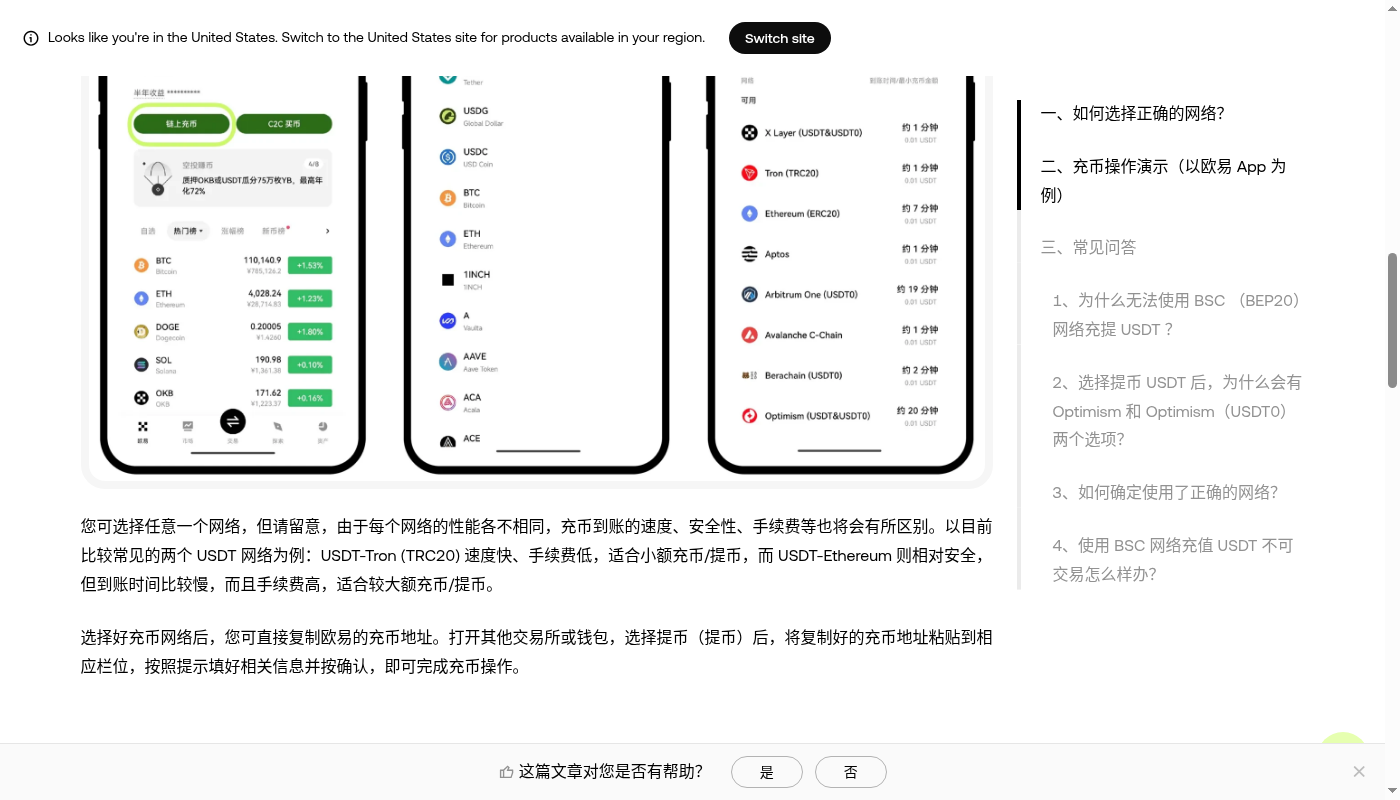Click the USDC USD Coin icon

click(x=448, y=157)
